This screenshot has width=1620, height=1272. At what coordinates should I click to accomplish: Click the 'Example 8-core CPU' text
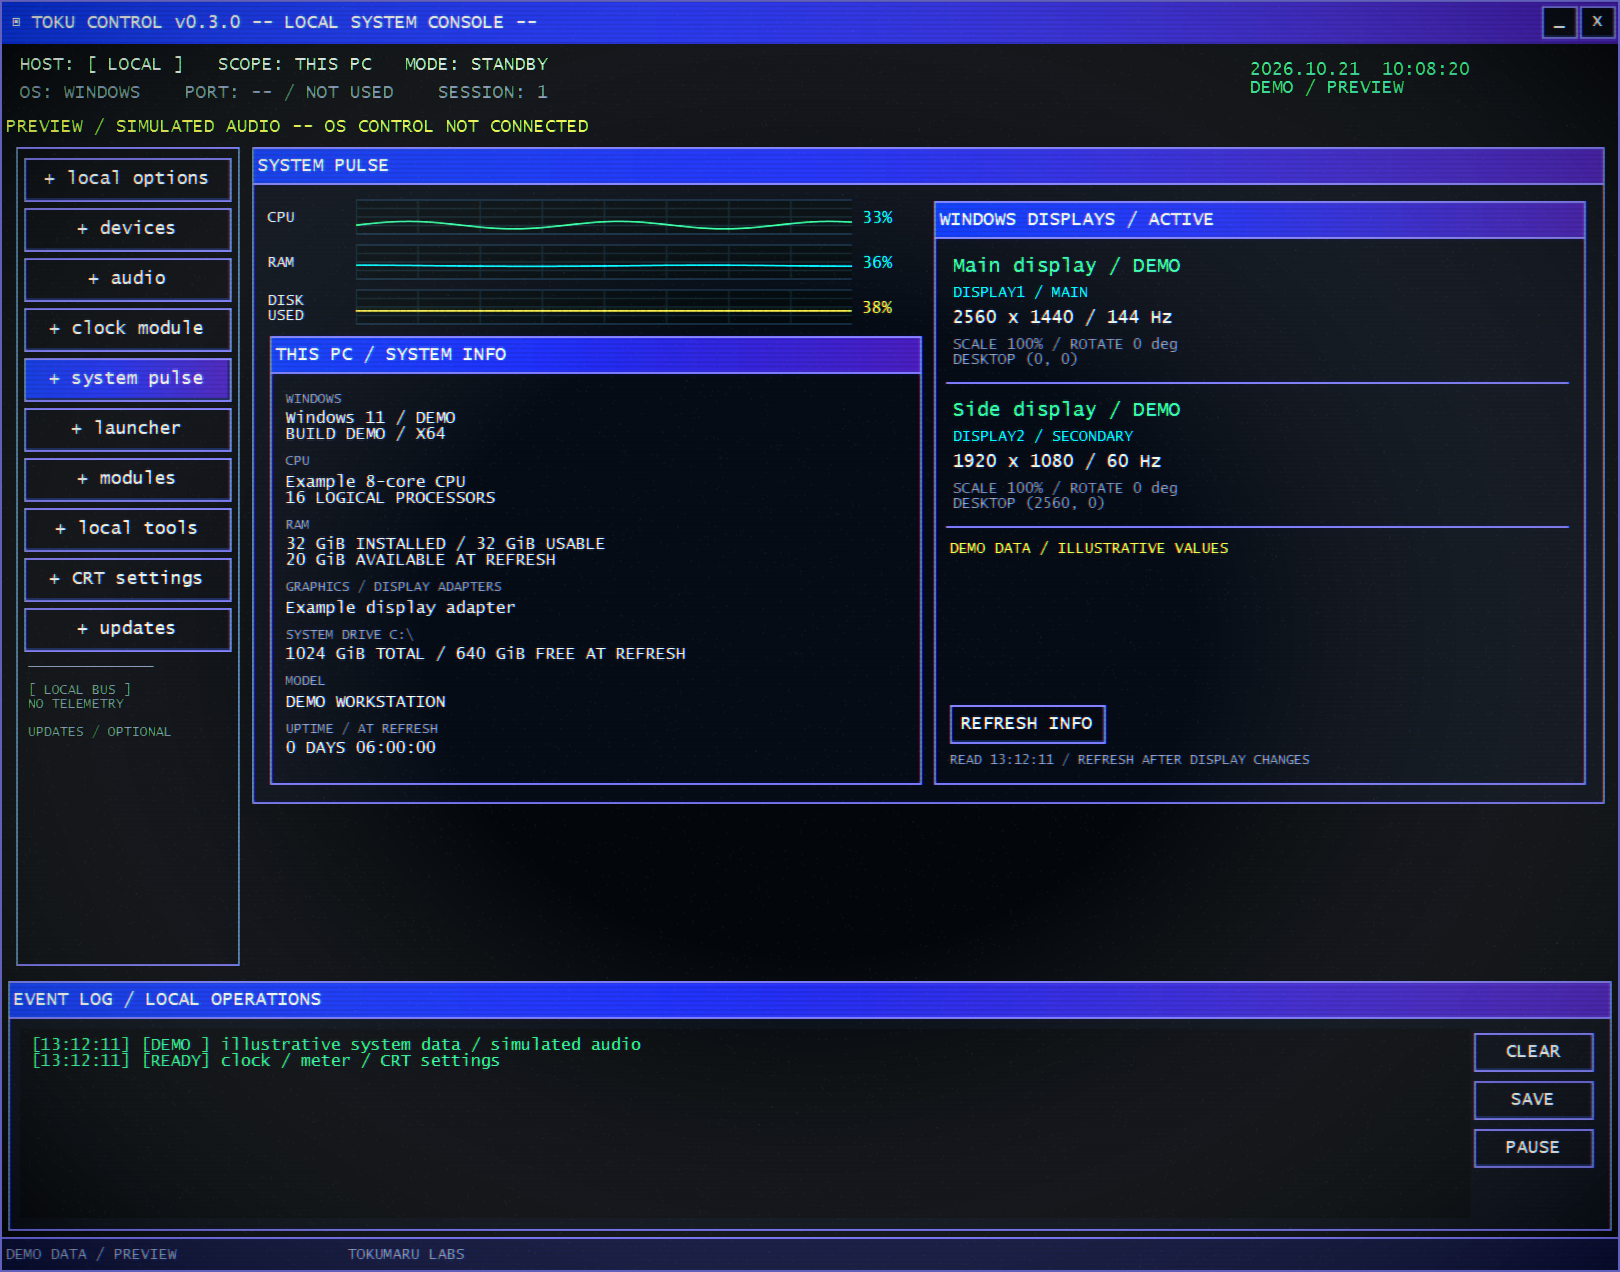click(375, 482)
